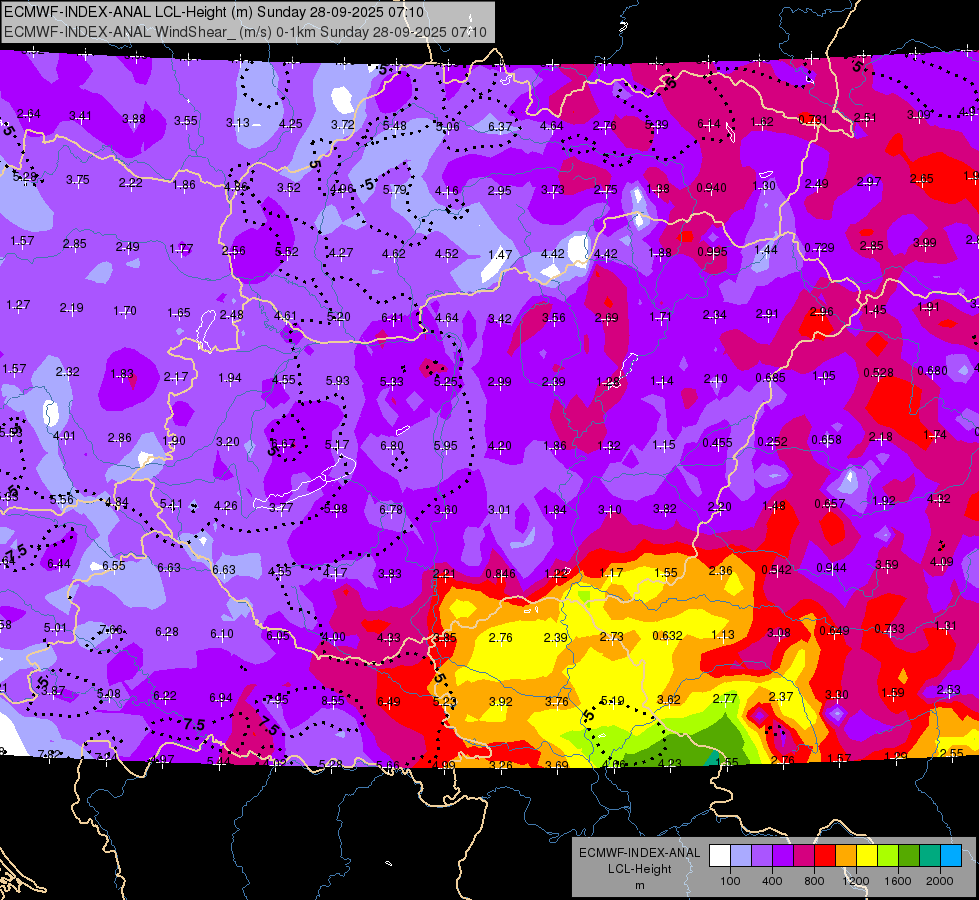Select the magenta legend swatch
The height and width of the screenshot is (900, 979).
[x=804, y=856]
